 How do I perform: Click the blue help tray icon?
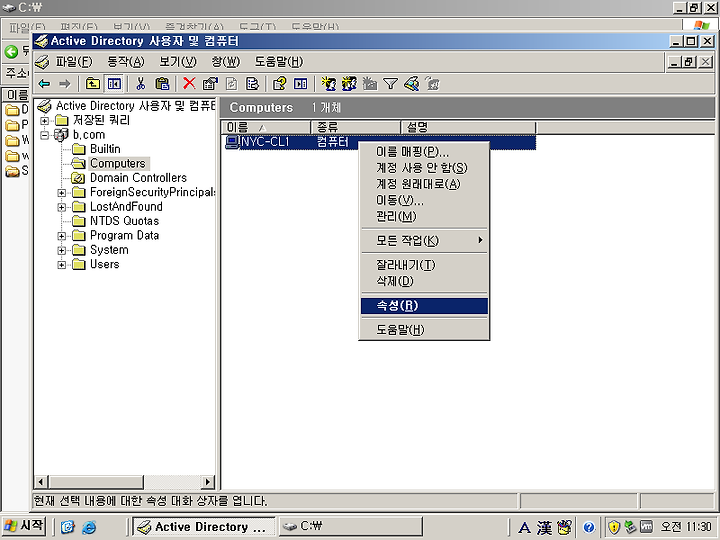point(589,527)
